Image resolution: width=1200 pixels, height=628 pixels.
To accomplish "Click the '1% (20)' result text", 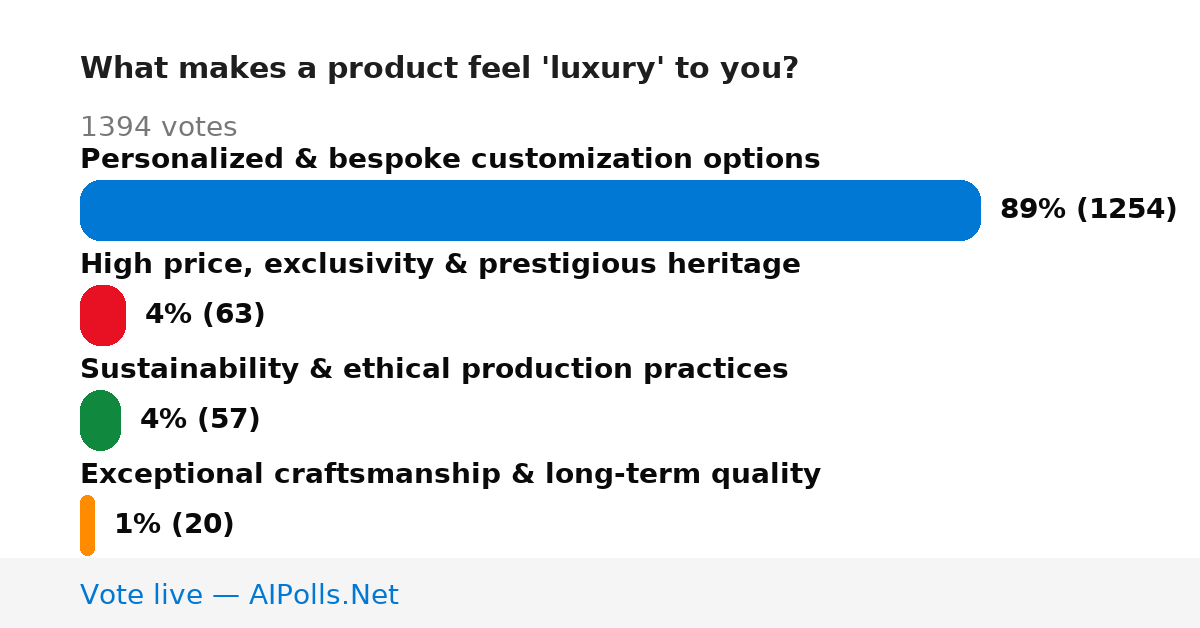I will pyautogui.click(x=174, y=525).
